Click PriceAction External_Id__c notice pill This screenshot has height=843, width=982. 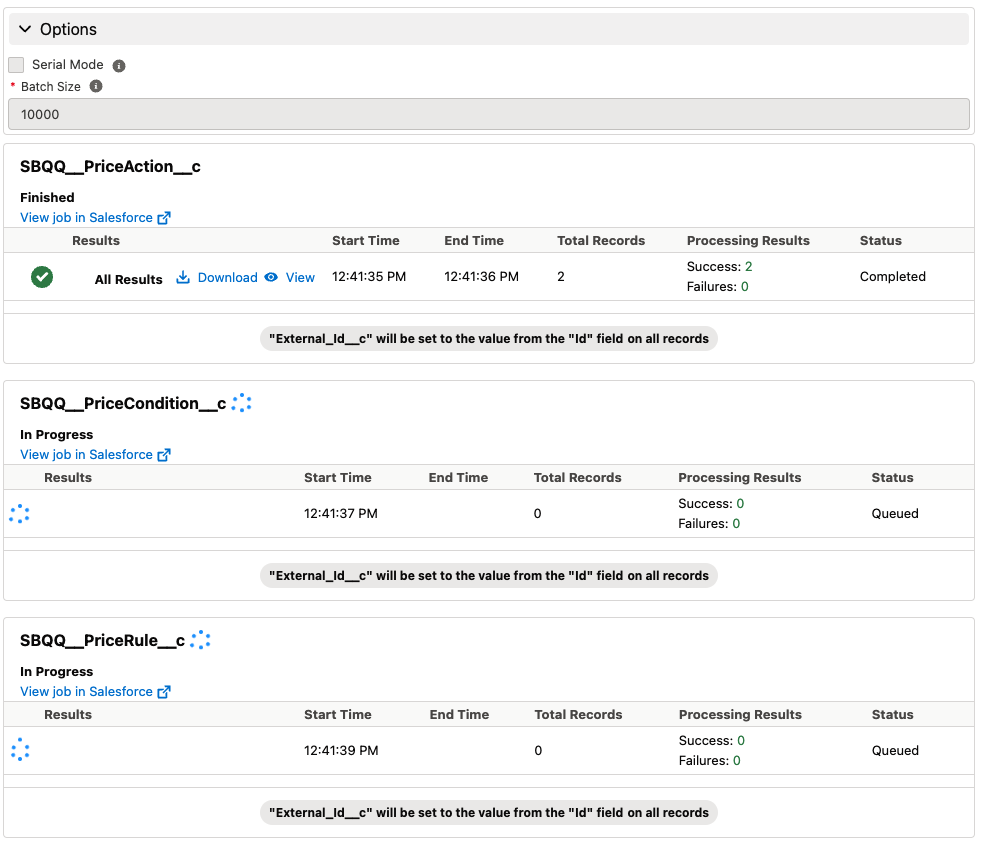(x=488, y=339)
